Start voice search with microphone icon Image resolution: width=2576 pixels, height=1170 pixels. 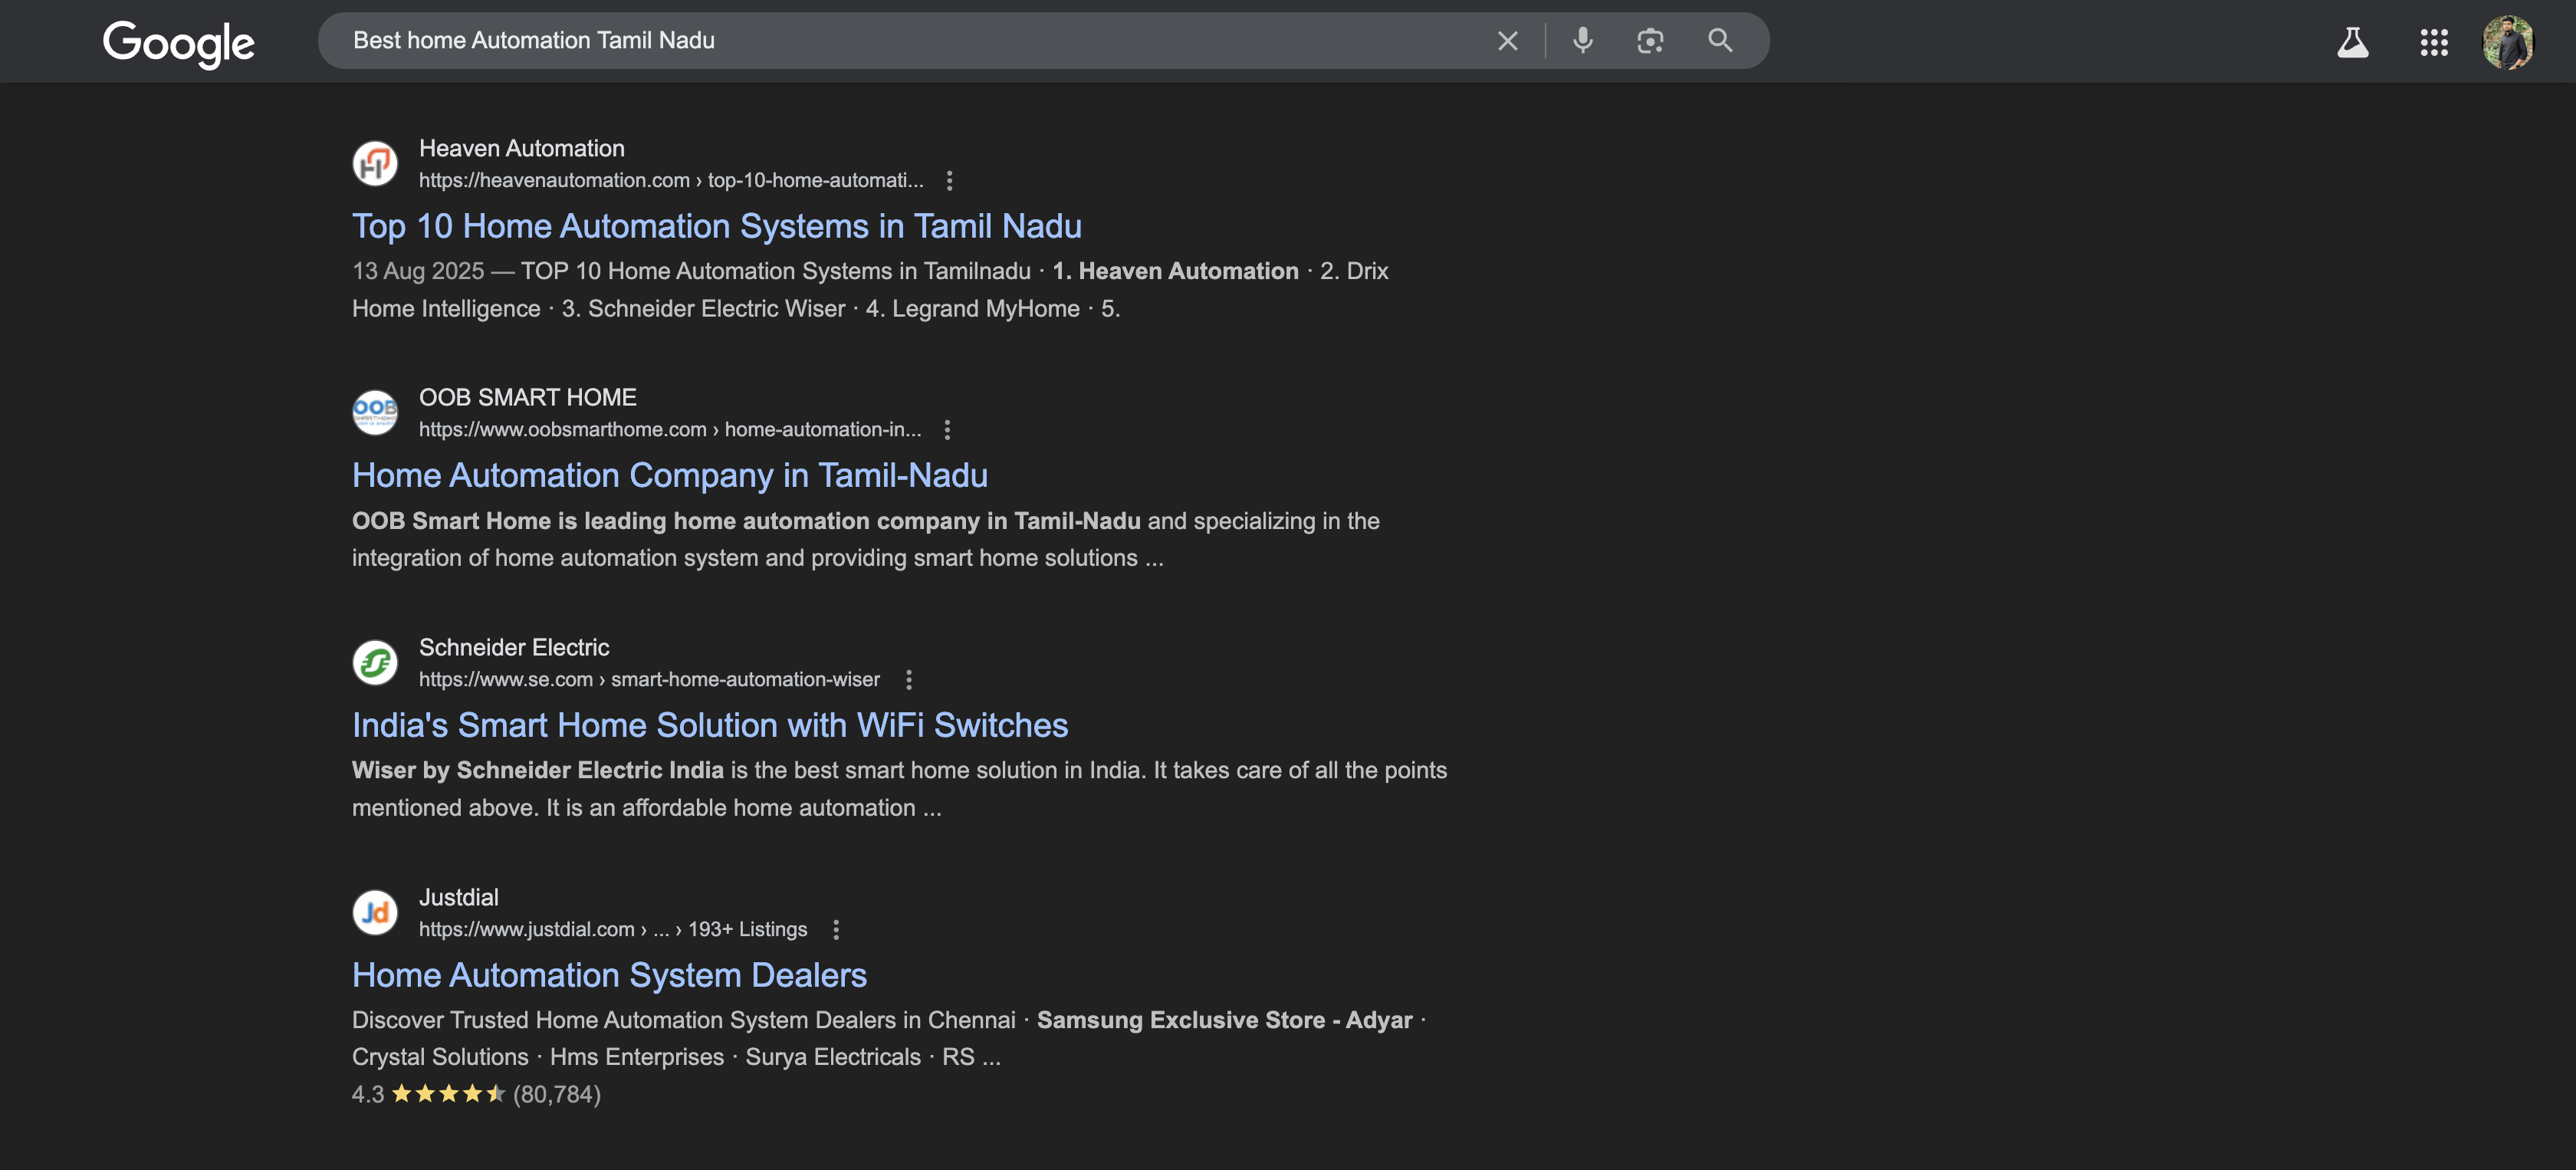click(x=1582, y=41)
